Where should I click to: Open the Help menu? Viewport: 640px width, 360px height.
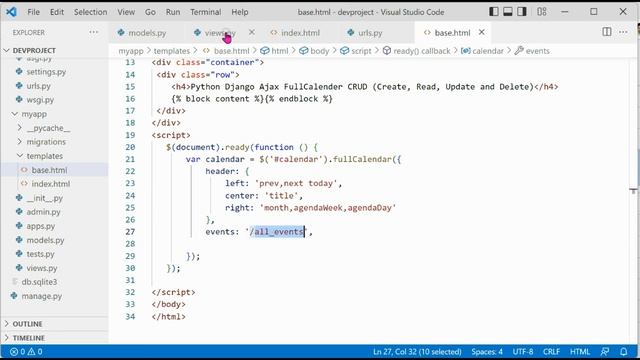[x=240, y=12]
